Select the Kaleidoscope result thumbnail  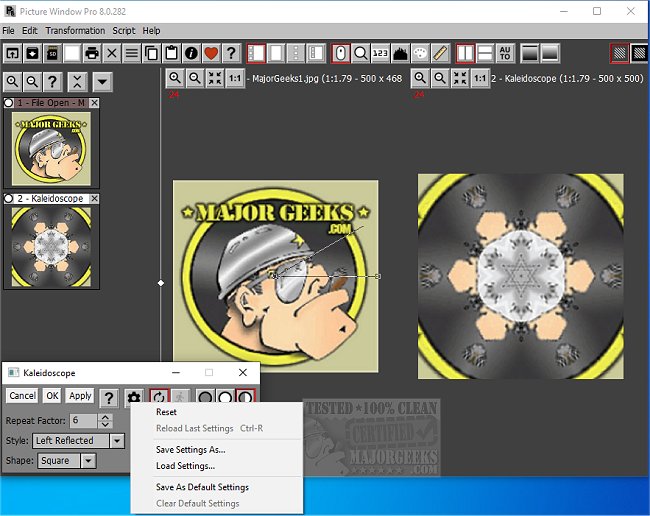[51, 247]
